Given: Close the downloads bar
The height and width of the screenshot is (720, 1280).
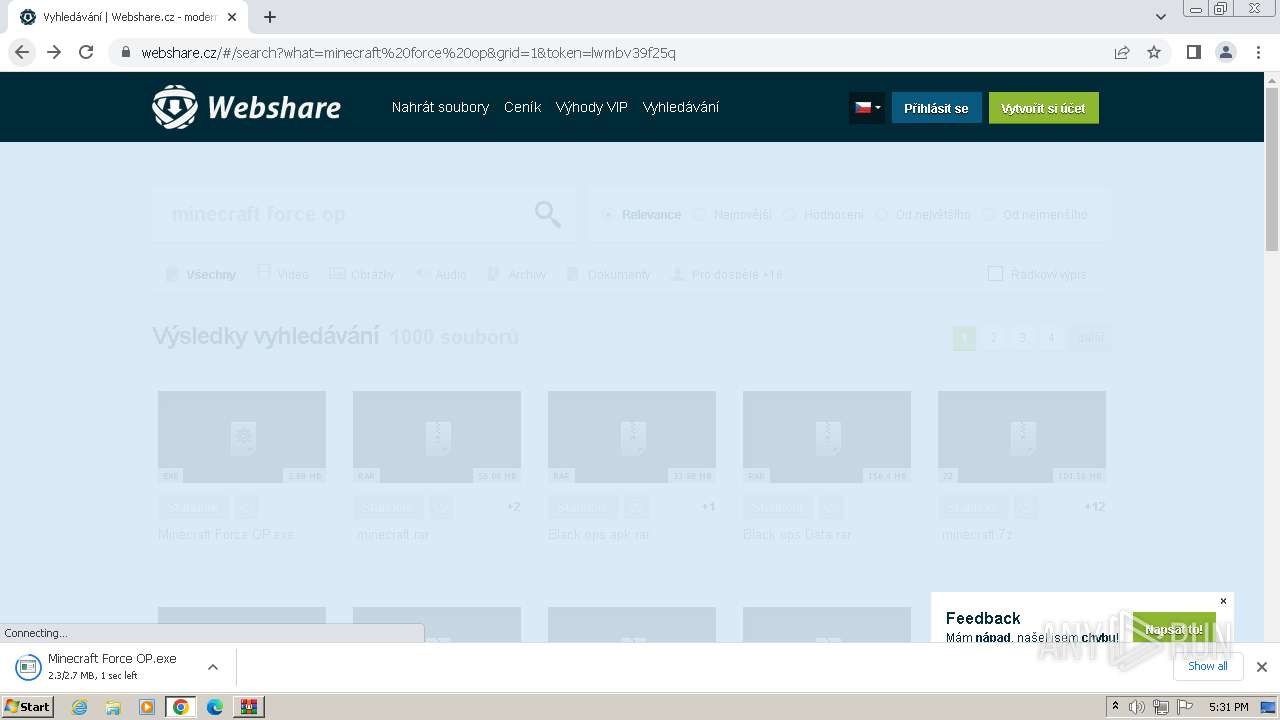Looking at the screenshot, I should point(1262,667).
